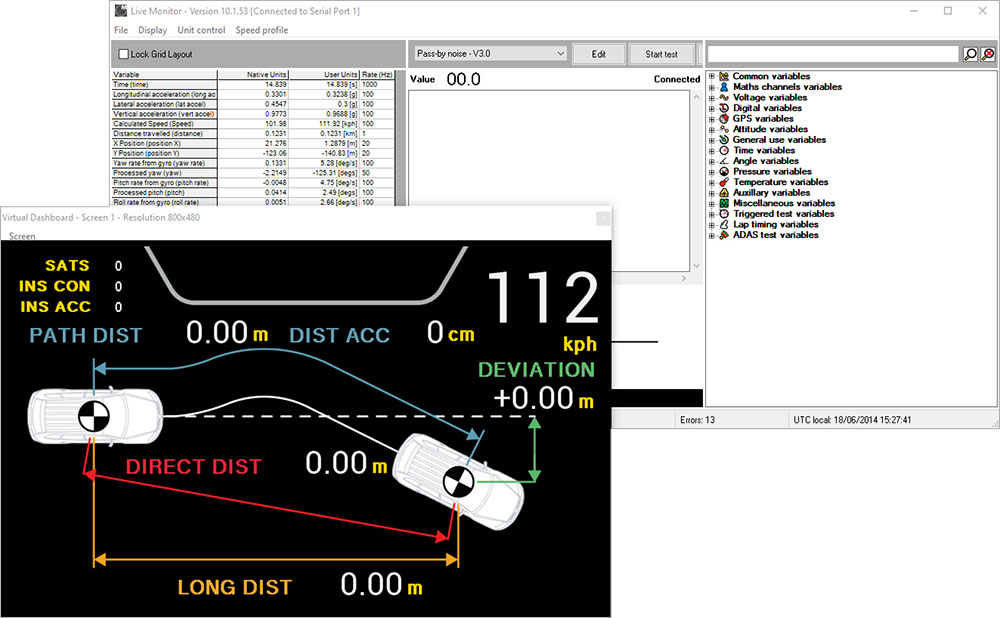Viewport: 1000px width, 618px height.
Task: Open the Pass-by noise - V3.0 dropdown
Action: click(490, 53)
